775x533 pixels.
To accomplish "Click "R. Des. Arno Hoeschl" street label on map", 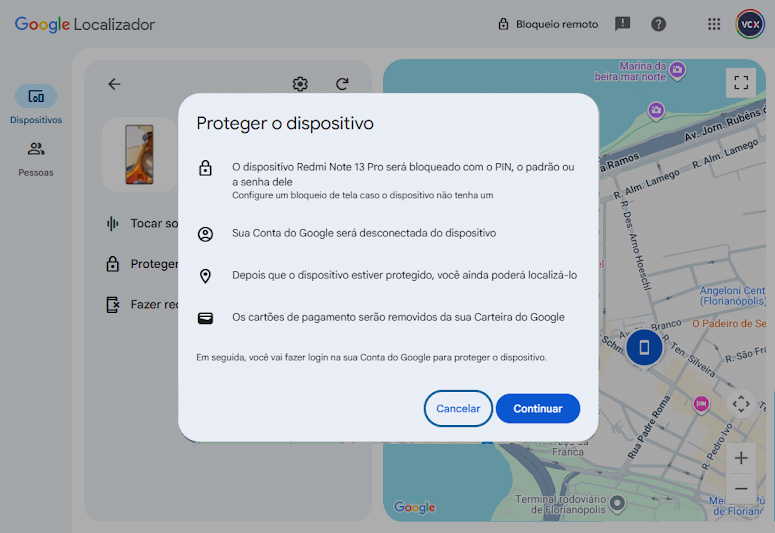I will [637, 245].
